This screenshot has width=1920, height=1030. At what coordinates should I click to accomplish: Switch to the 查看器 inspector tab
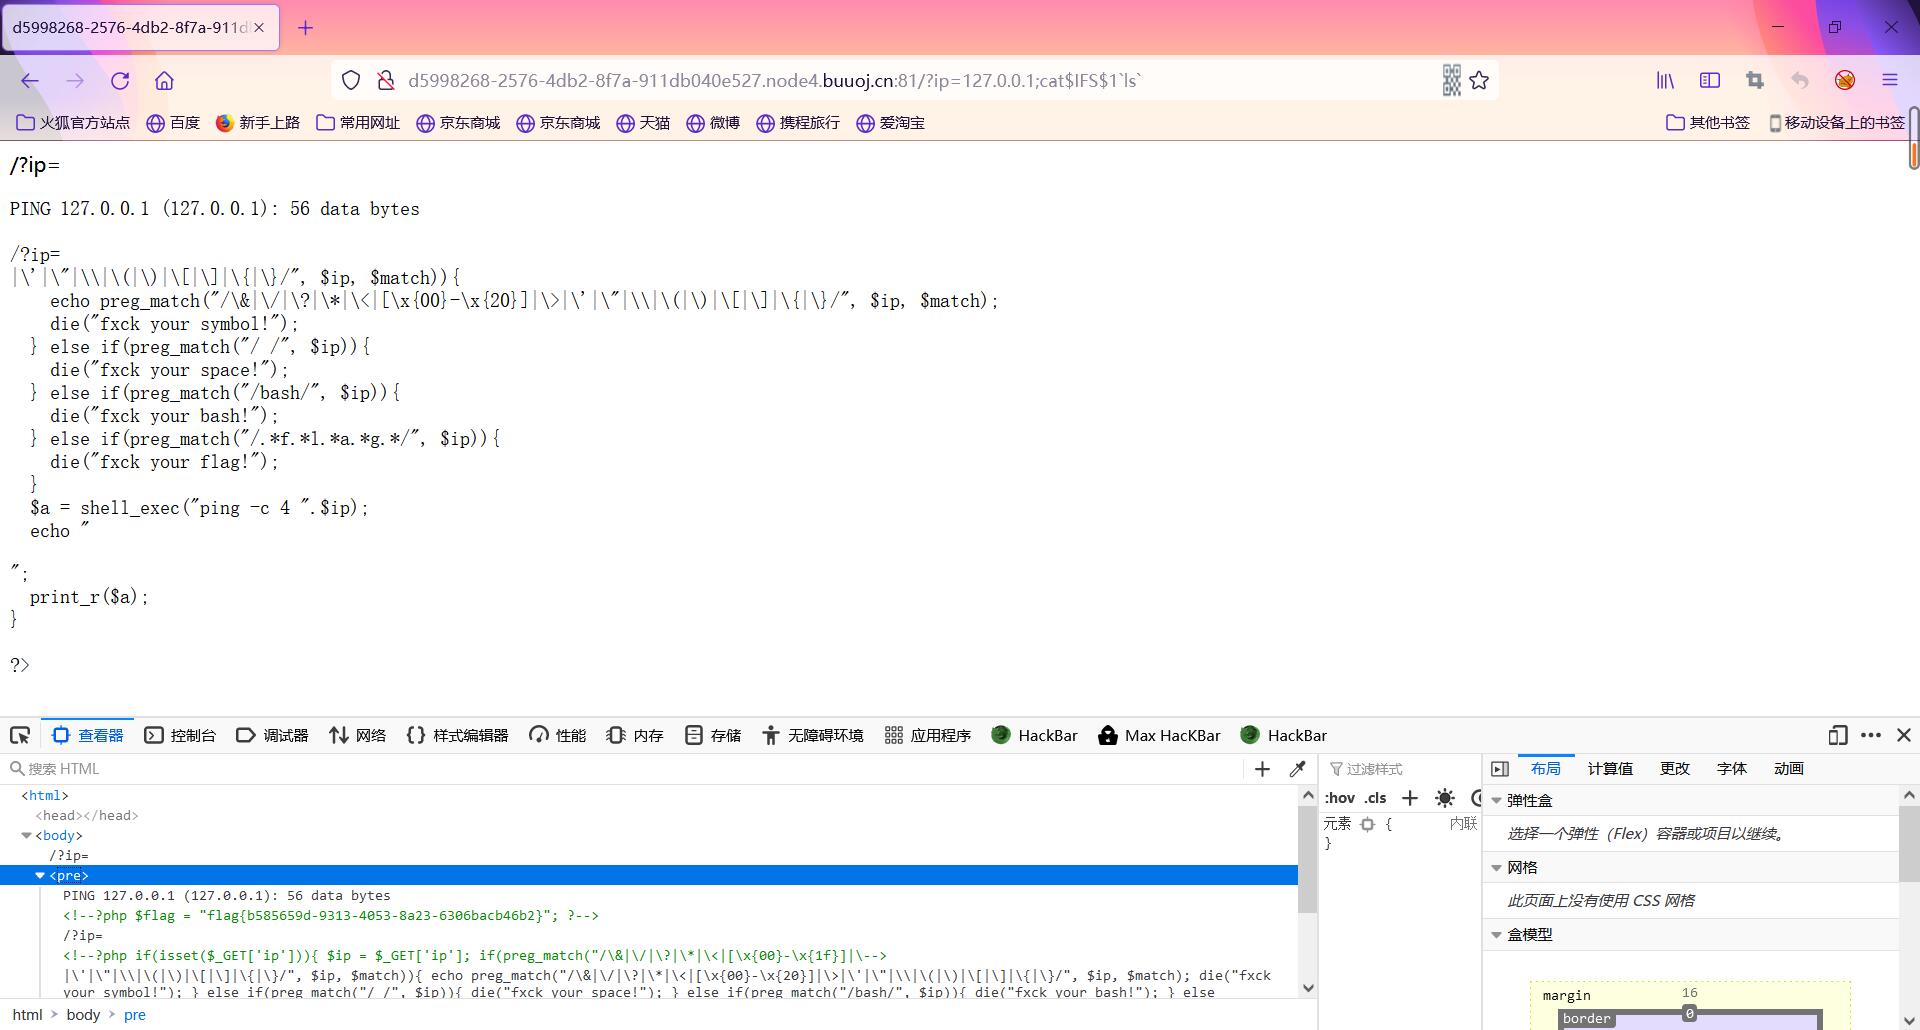(88, 736)
